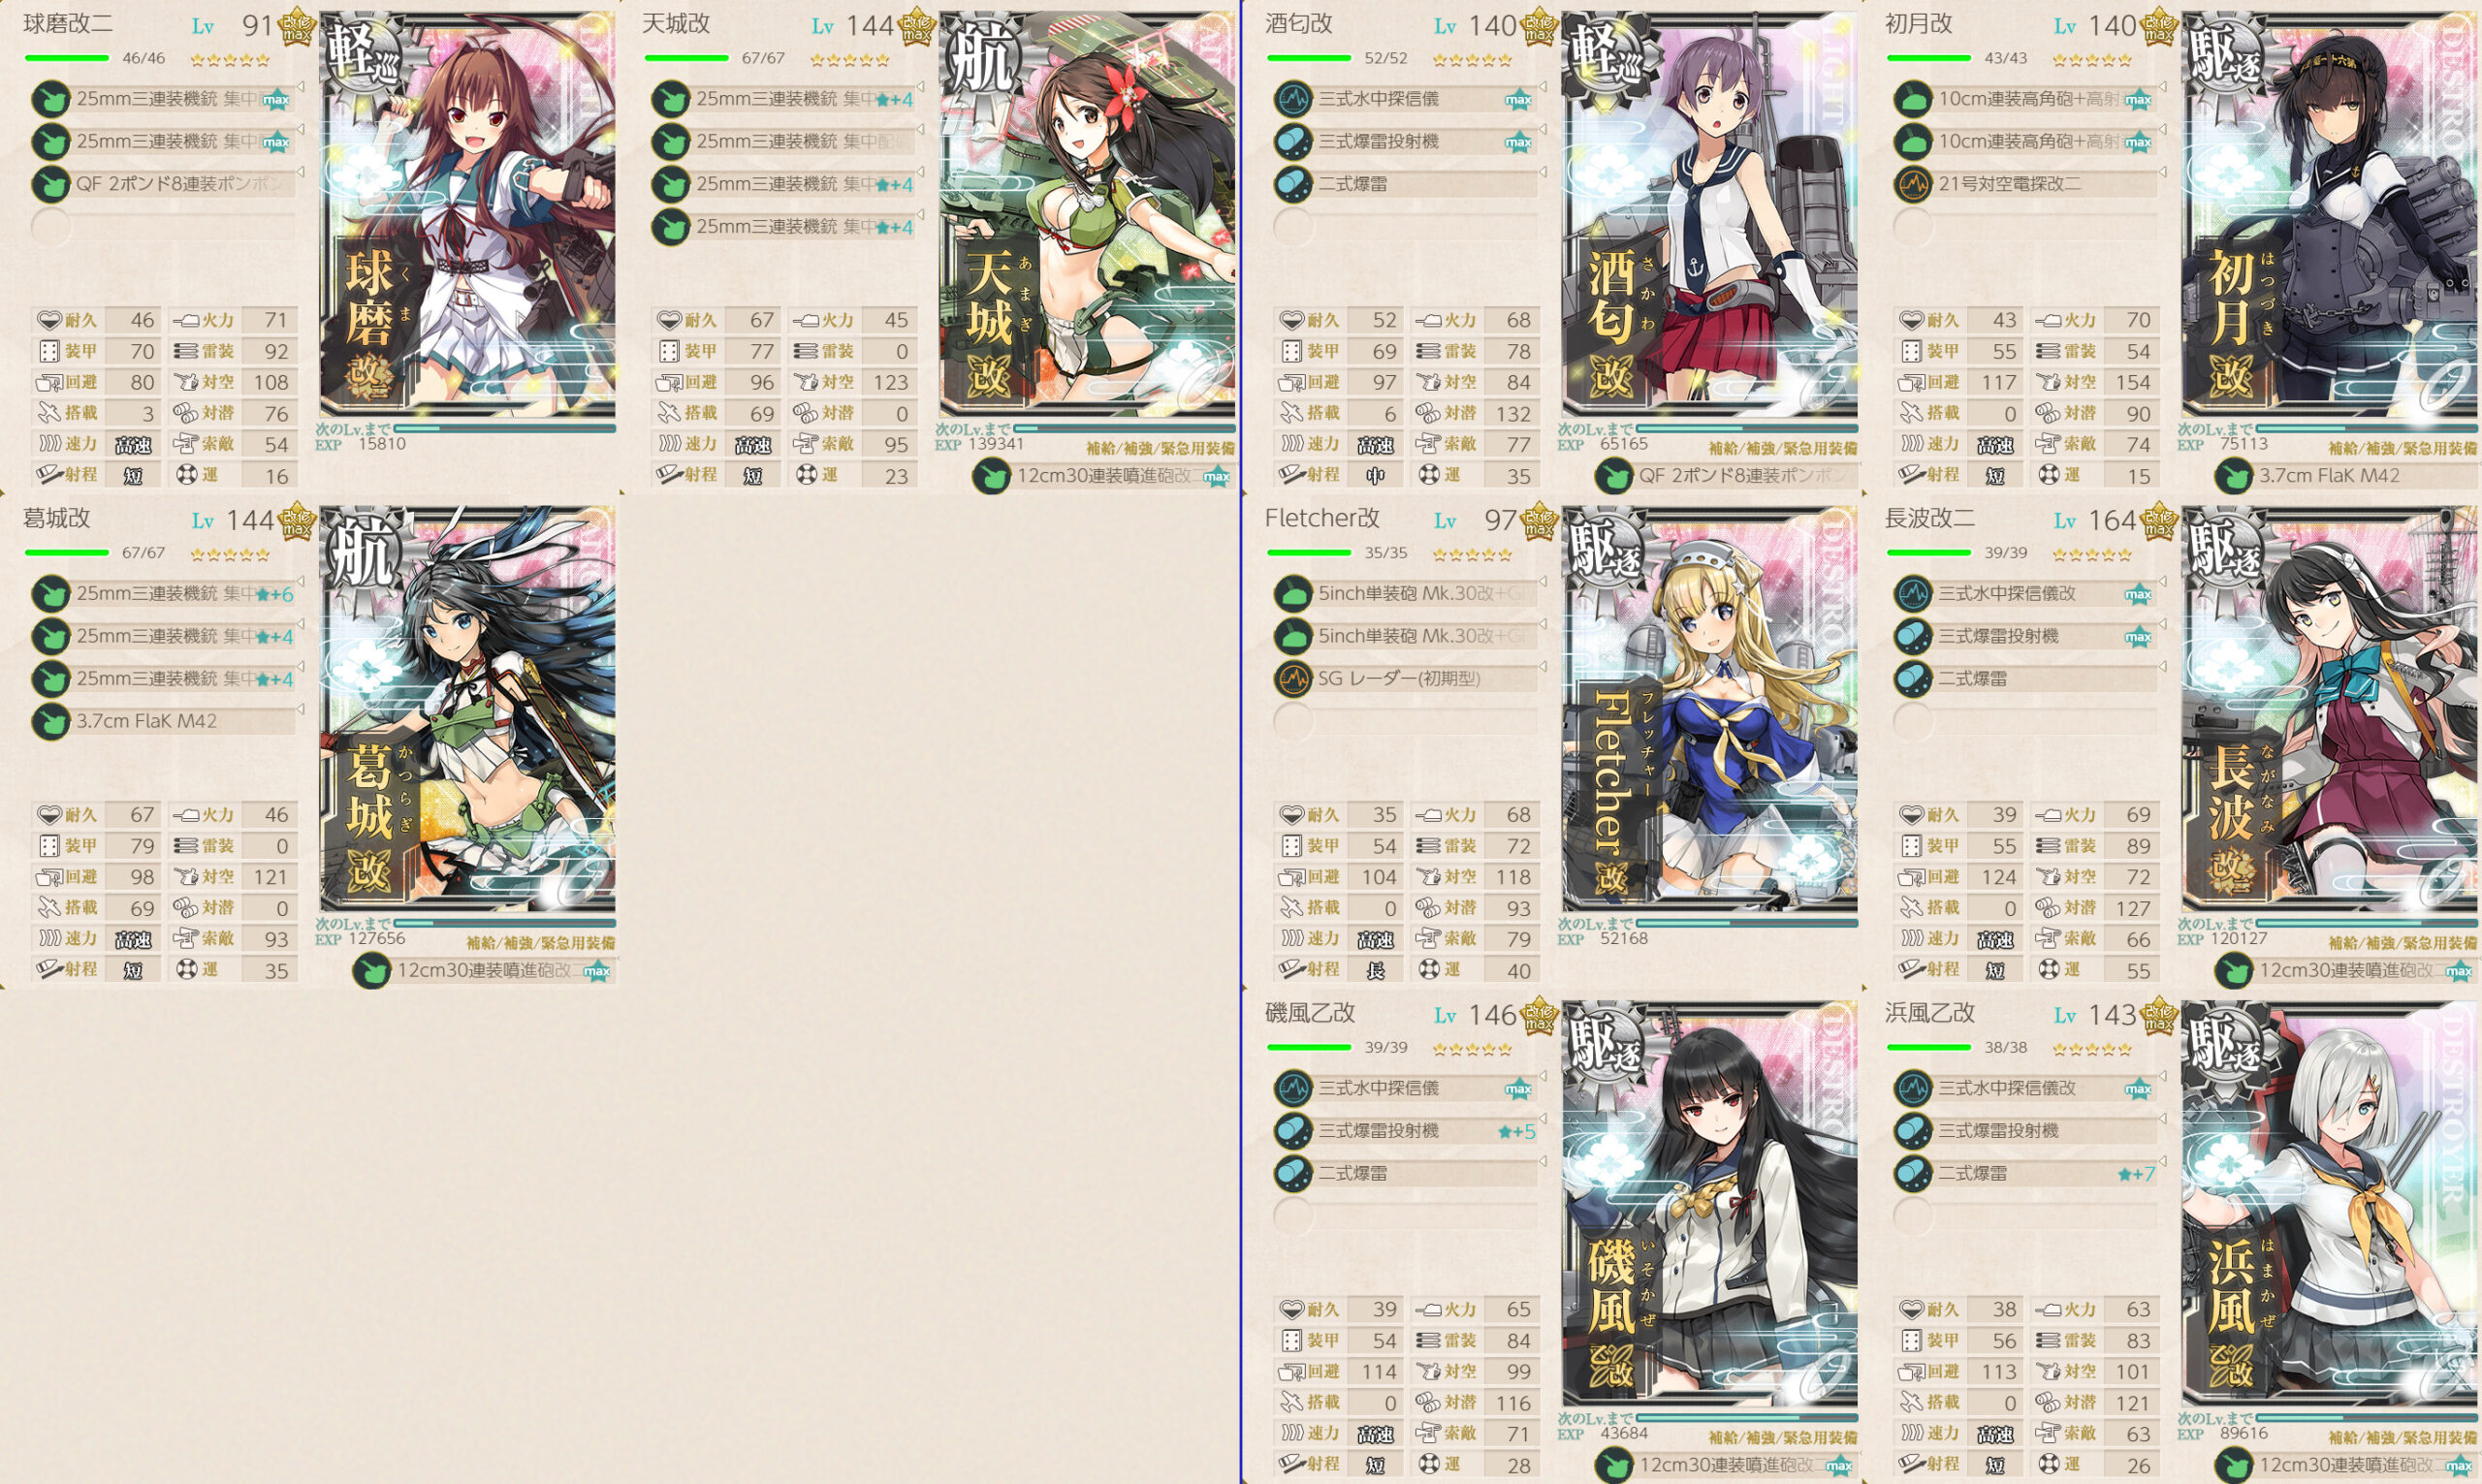Viewport: 2482px width, 1484px height.
Task: Select the empty fourth slot of 球磨改二
Action: coord(164,227)
